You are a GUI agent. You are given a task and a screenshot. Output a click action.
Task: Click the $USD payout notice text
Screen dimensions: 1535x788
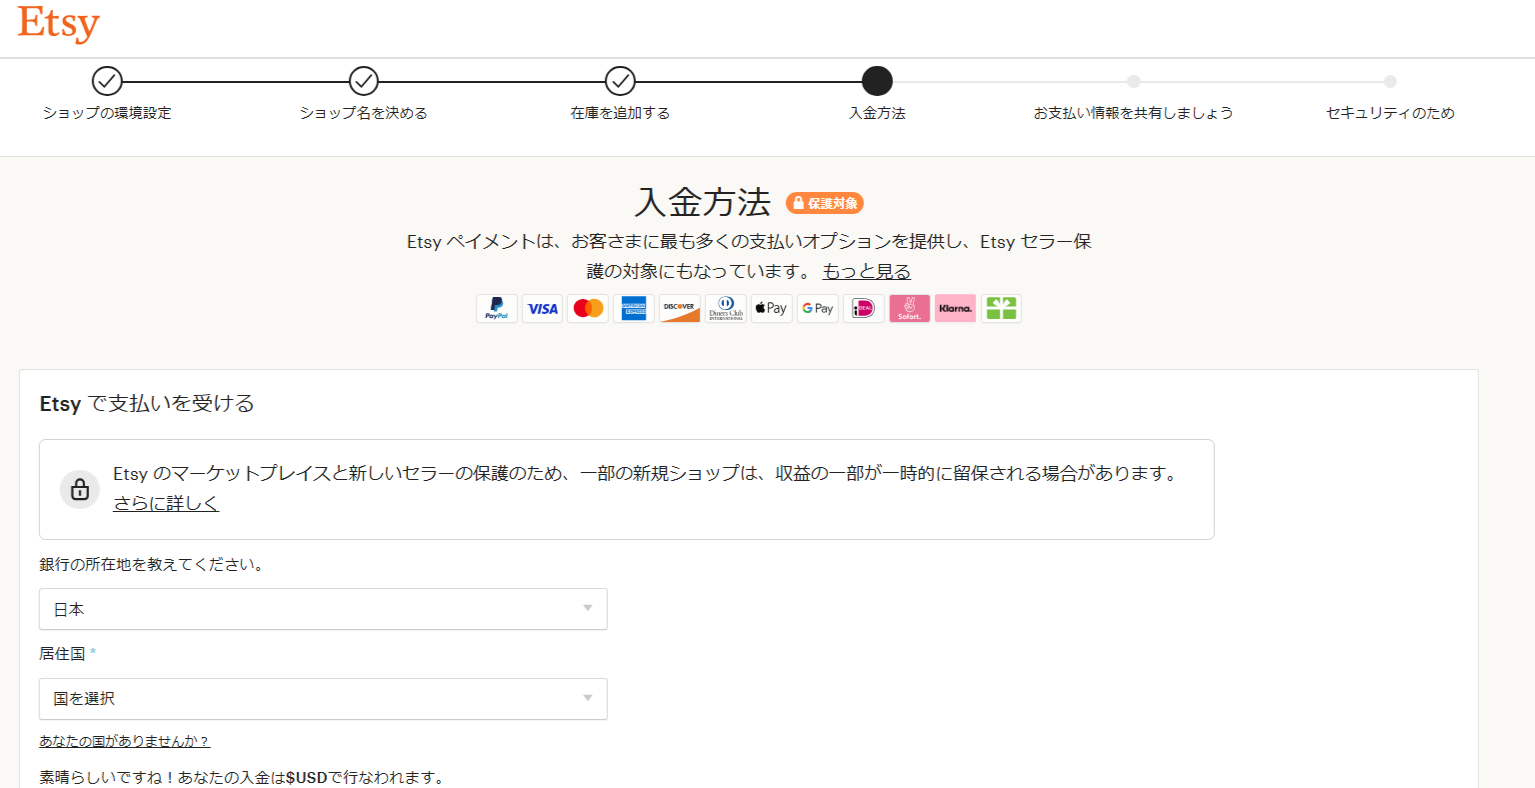tap(241, 777)
